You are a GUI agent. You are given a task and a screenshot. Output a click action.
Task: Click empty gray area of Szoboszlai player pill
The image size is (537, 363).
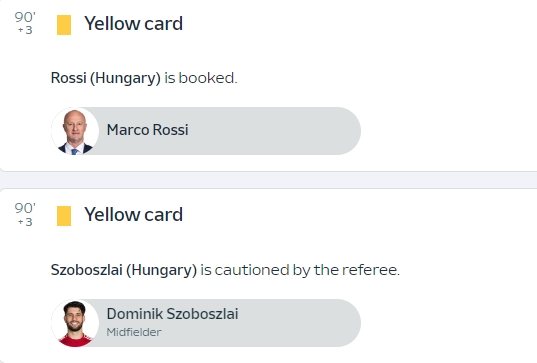[x=298, y=323]
